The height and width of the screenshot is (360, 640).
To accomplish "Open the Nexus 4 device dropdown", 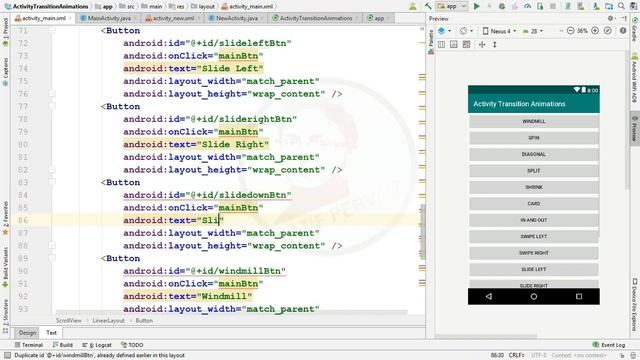I will [x=500, y=31].
